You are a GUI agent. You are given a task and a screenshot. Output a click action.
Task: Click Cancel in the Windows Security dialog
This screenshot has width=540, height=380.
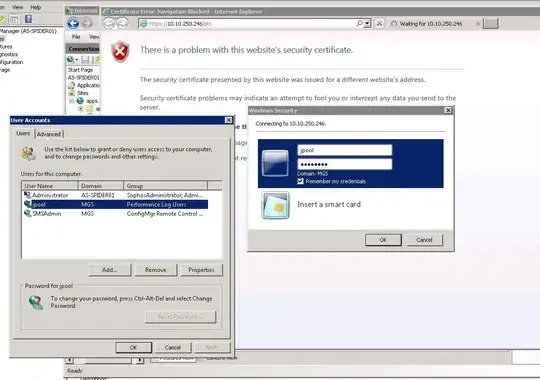pos(424,240)
